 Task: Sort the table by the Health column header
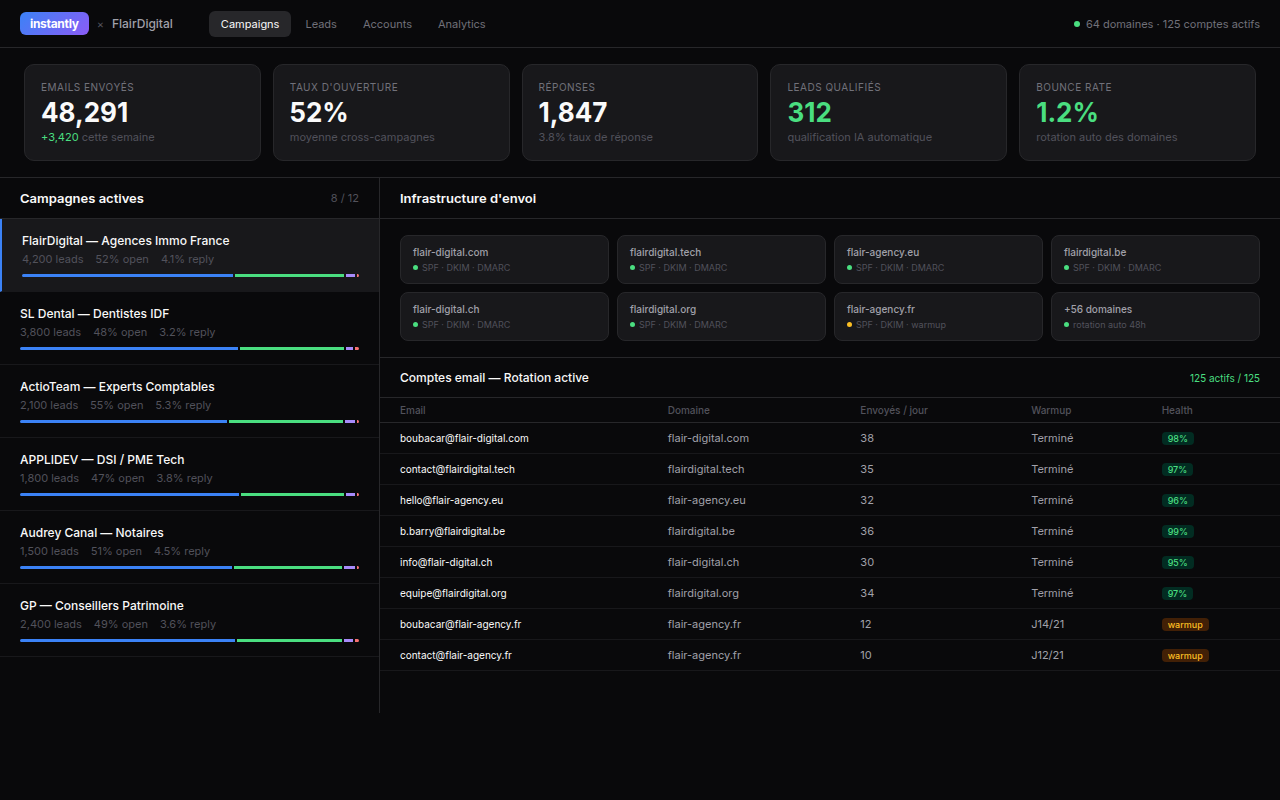click(x=1176, y=410)
